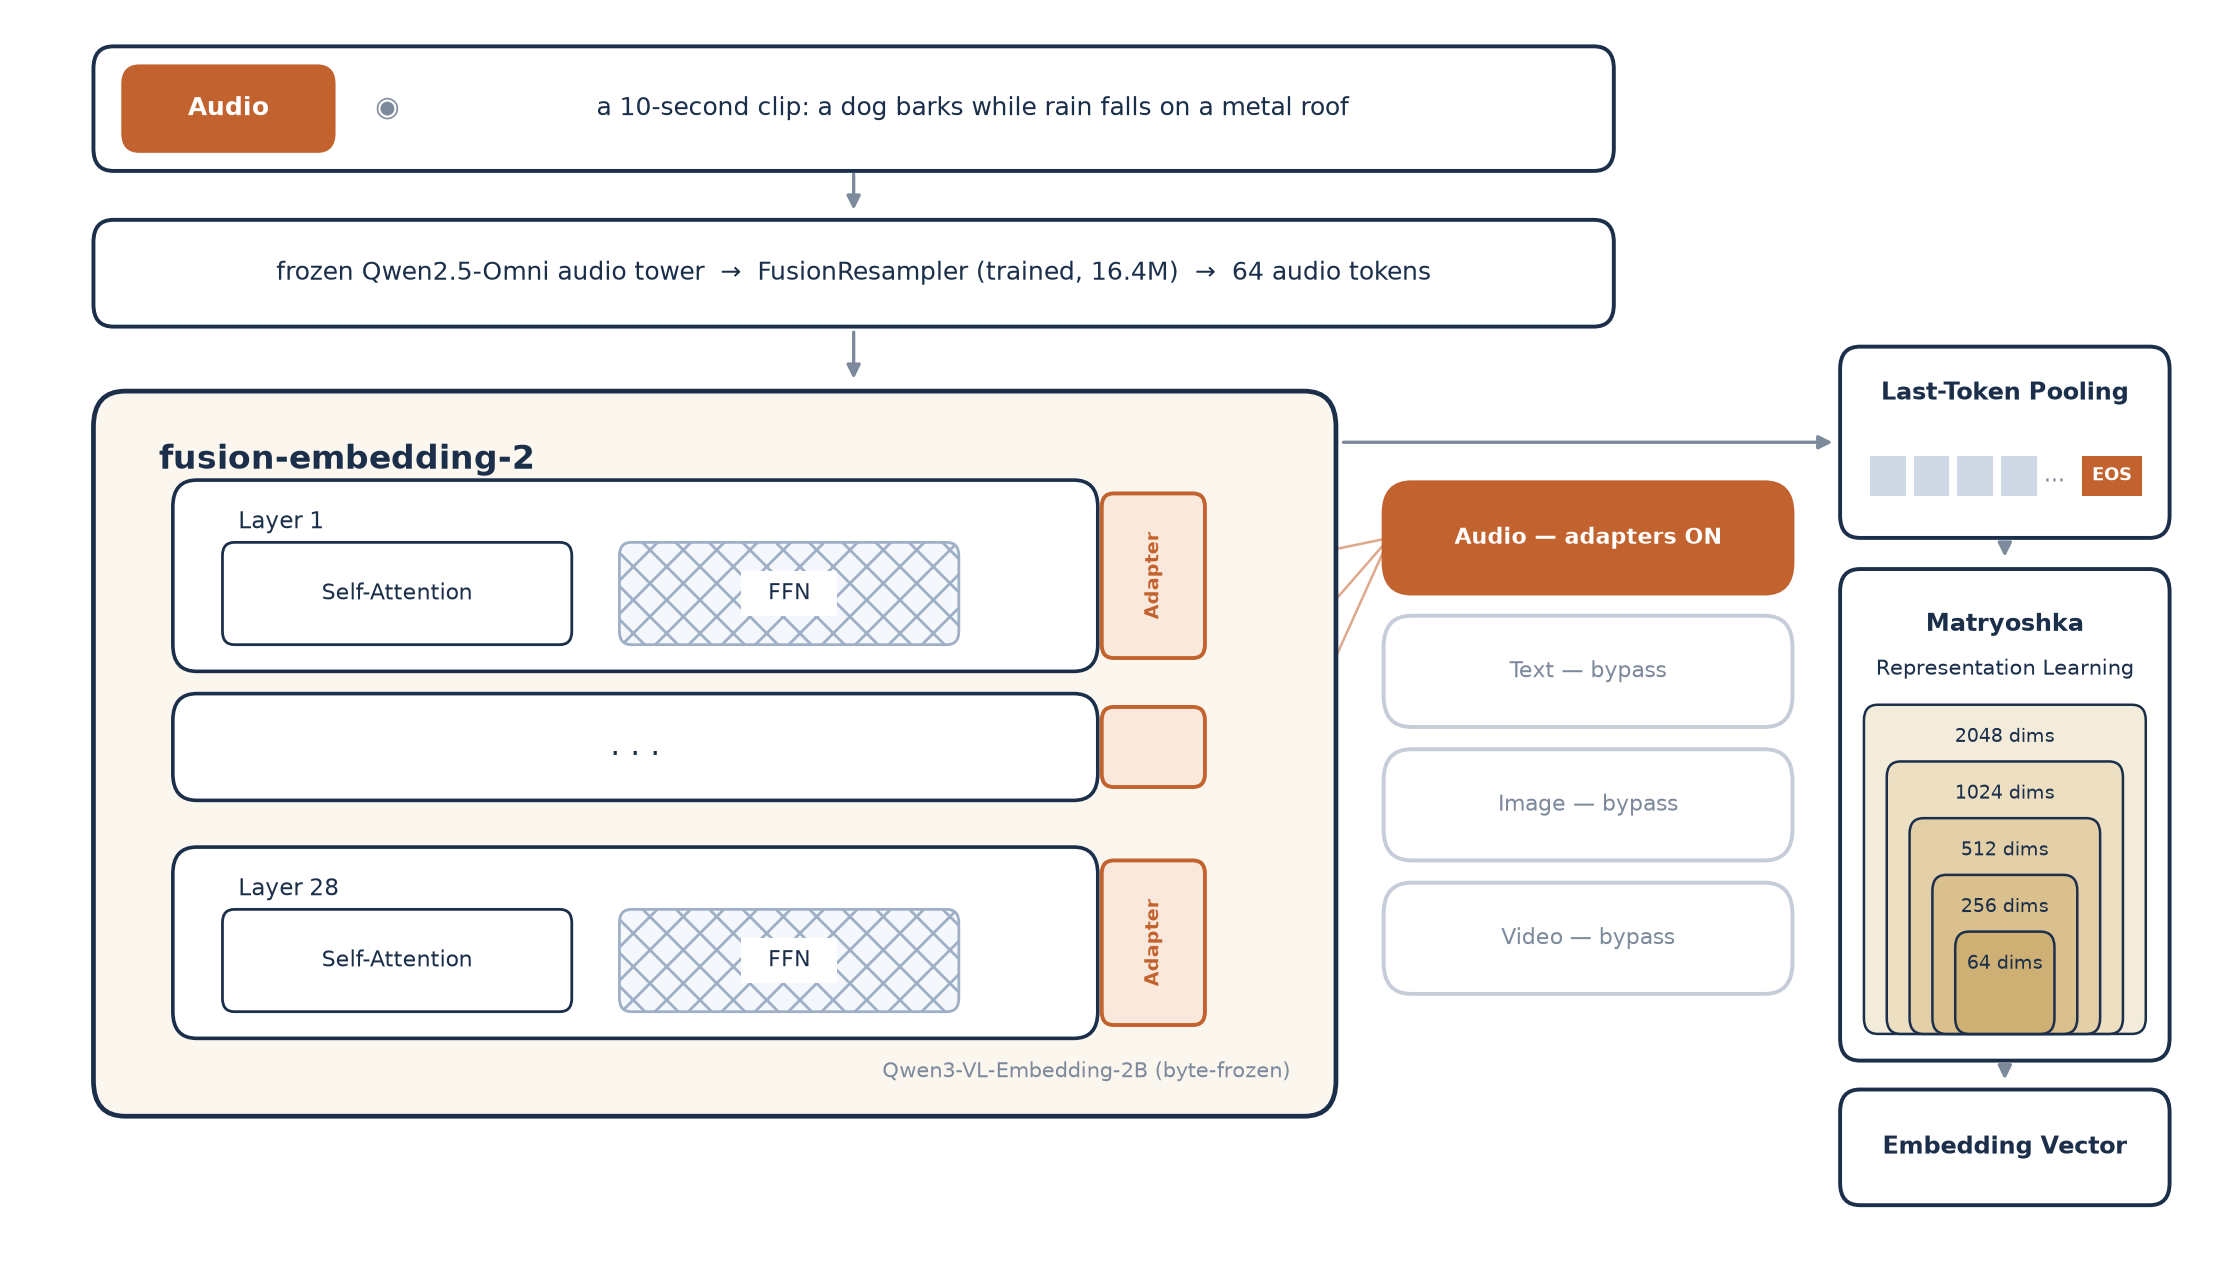Click the orange Audio badge
The height and width of the screenshot is (1263, 2223).
click(228, 108)
